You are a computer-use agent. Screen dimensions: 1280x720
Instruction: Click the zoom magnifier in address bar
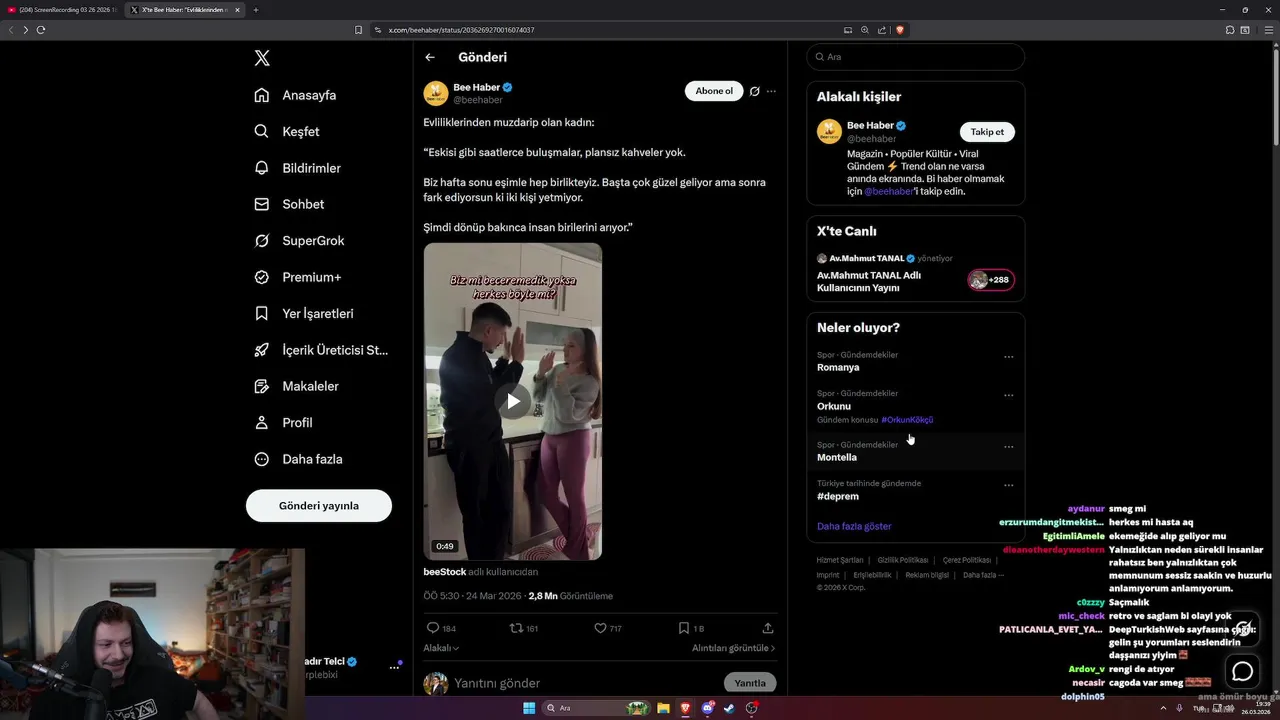865,30
